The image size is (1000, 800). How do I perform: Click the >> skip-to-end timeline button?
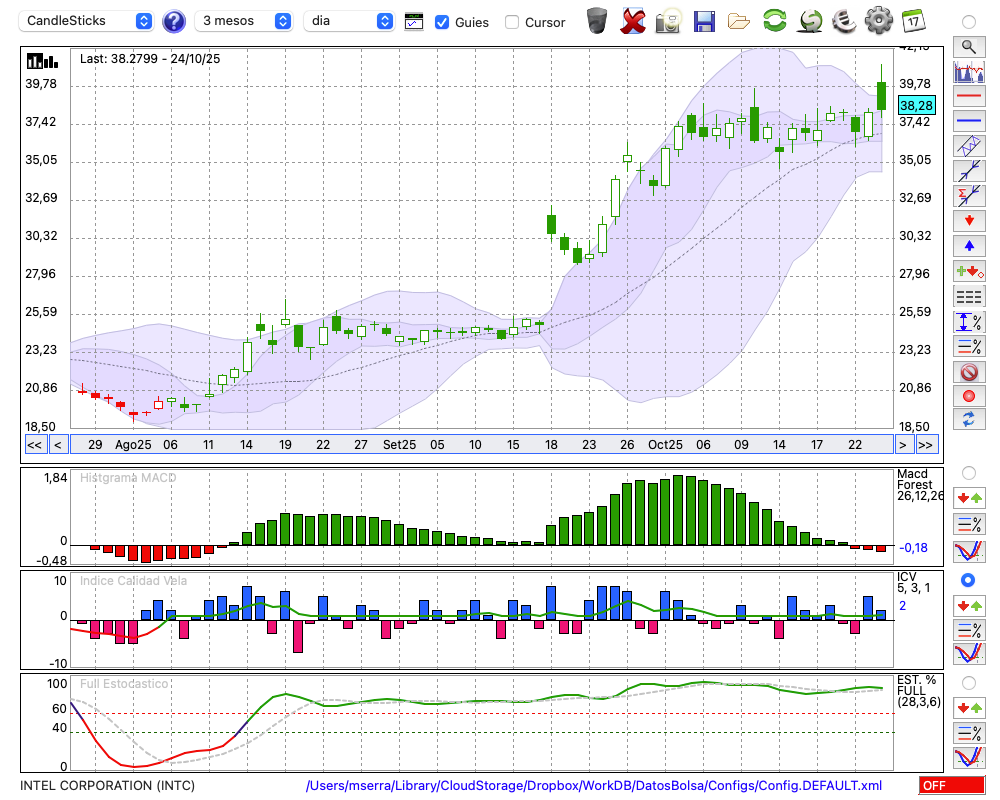926,445
